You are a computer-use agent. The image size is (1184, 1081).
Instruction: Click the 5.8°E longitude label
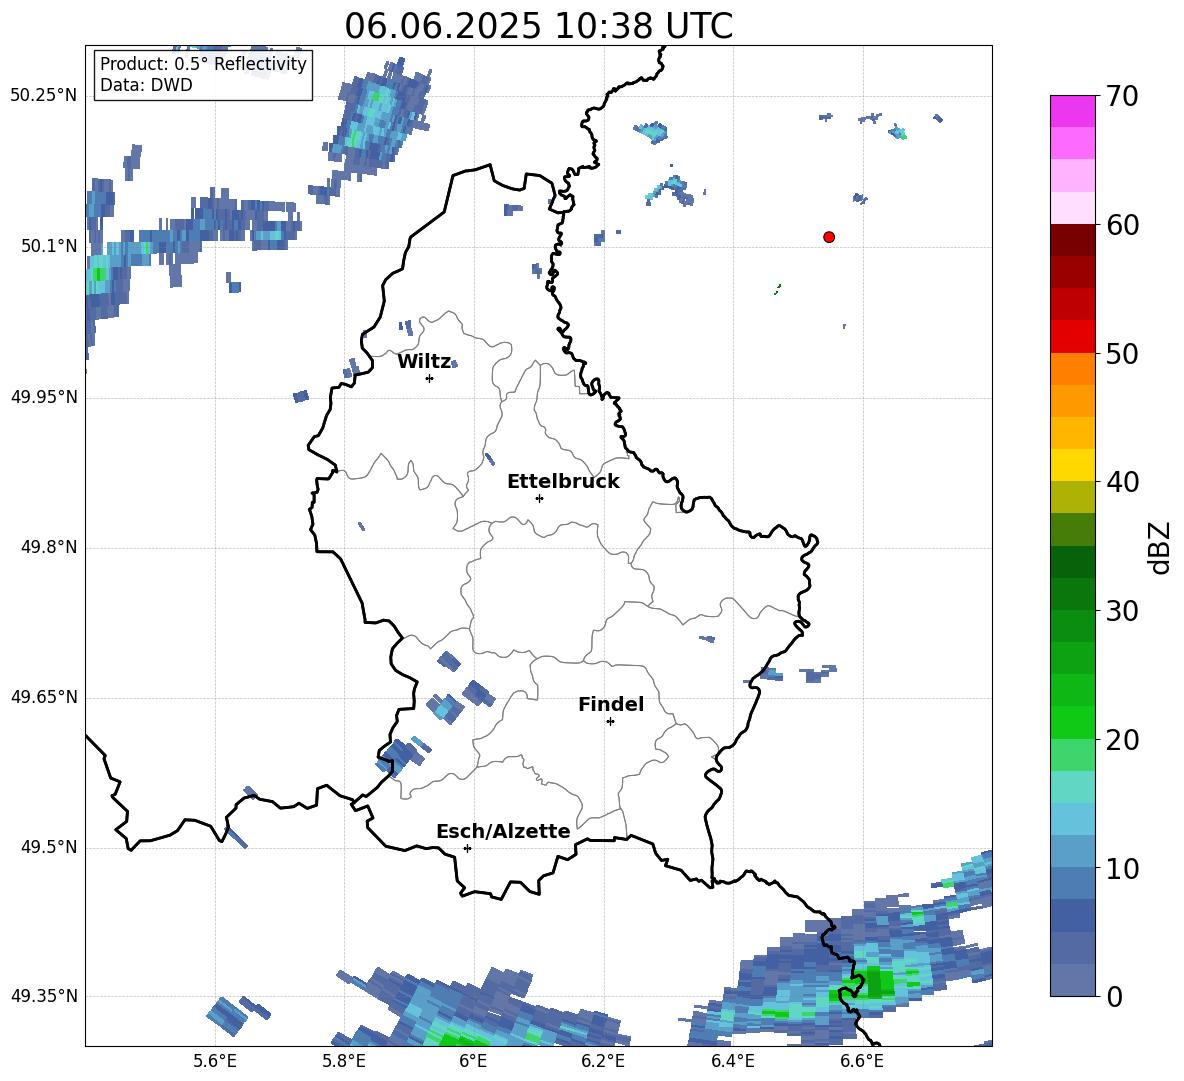pyautogui.click(x=344, y=1062)
